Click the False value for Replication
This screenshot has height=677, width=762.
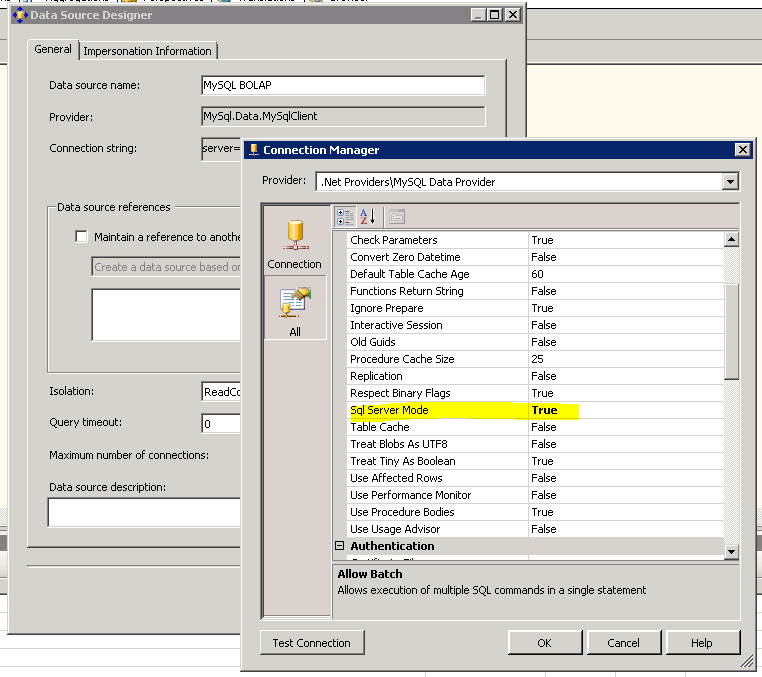pyautogui.click(x=544, y=376)
